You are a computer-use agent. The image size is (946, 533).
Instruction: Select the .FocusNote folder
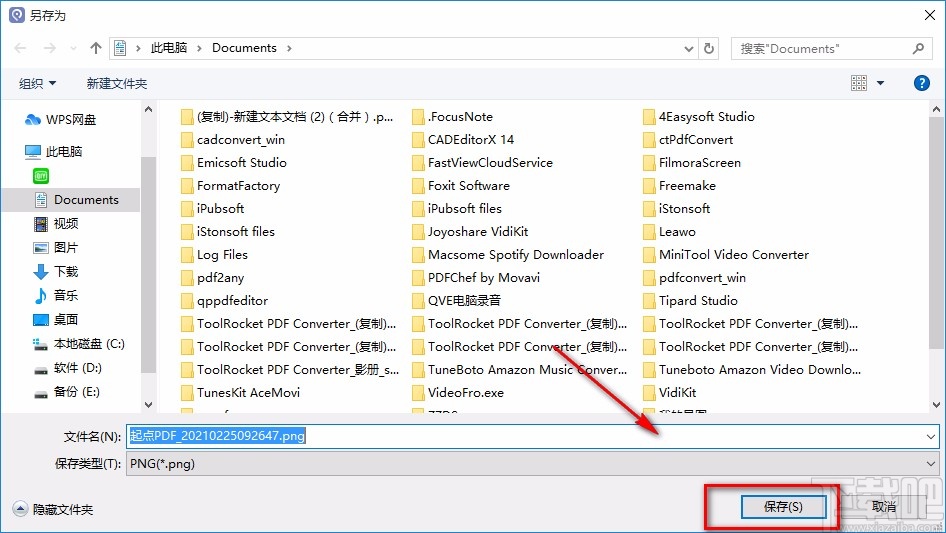coord(452,116)
